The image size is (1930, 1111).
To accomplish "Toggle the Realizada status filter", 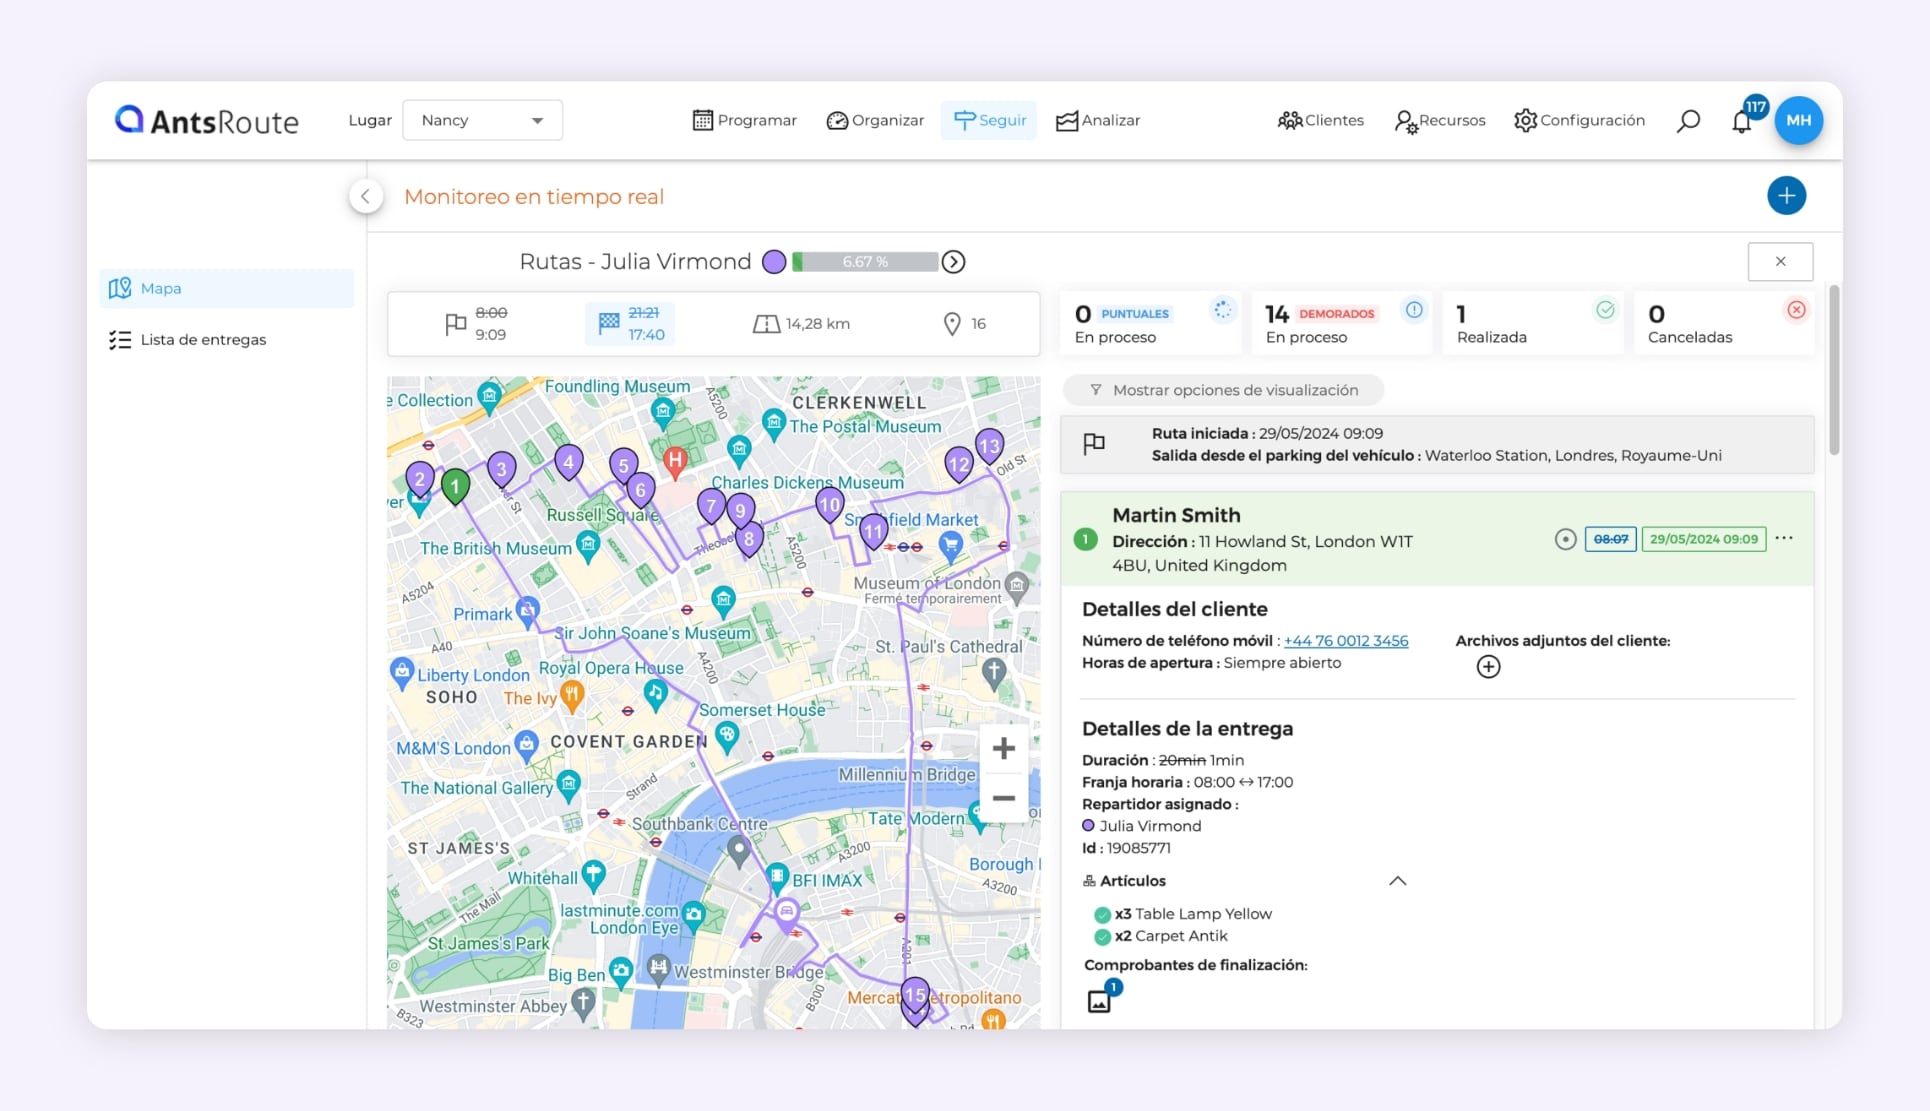I will coord(1532,324).
